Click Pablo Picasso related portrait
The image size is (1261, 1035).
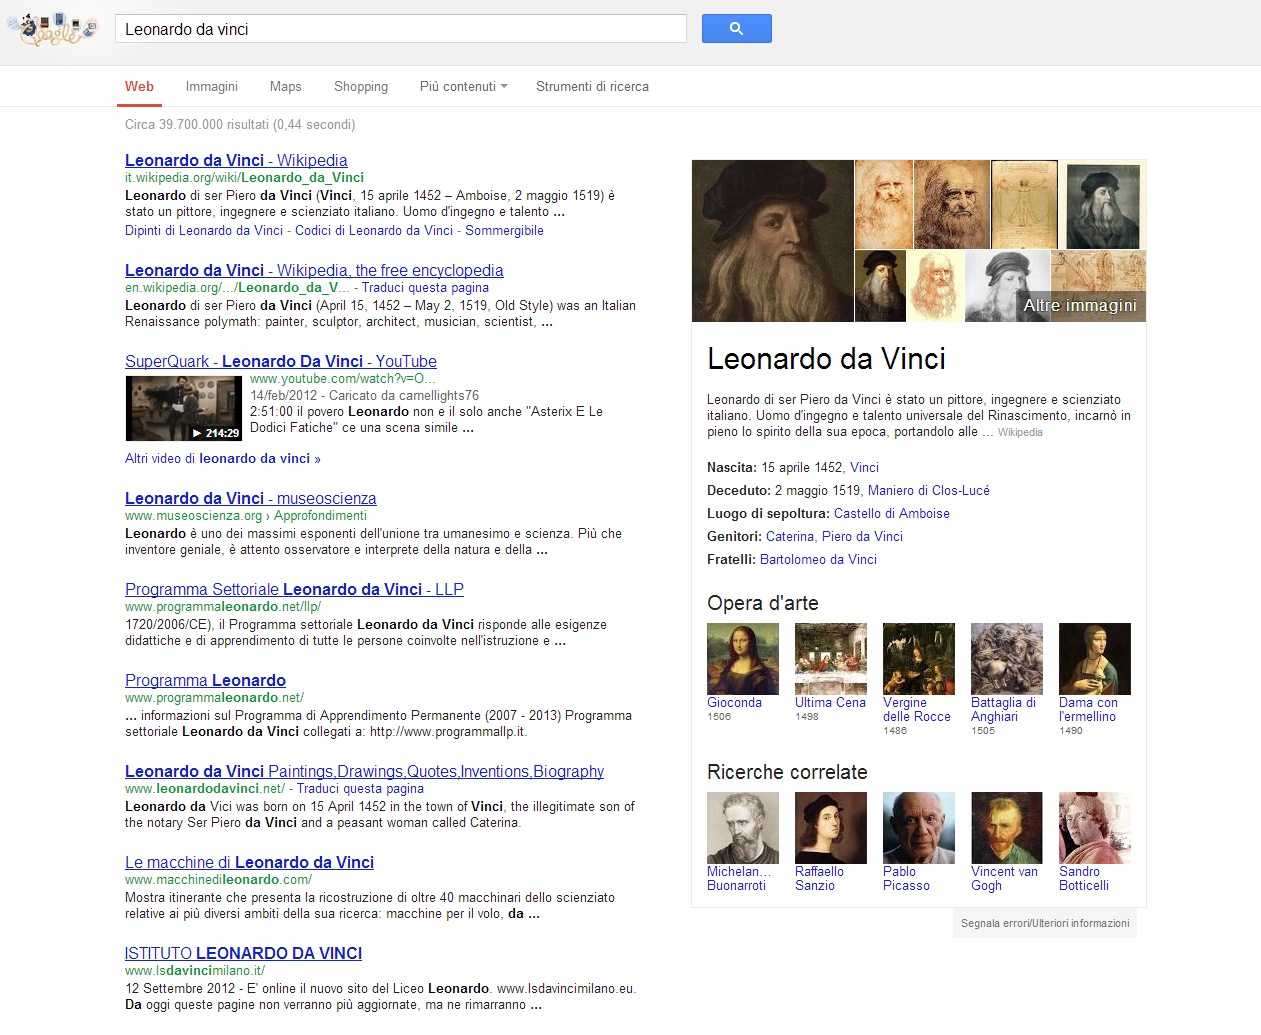[919, 828]
